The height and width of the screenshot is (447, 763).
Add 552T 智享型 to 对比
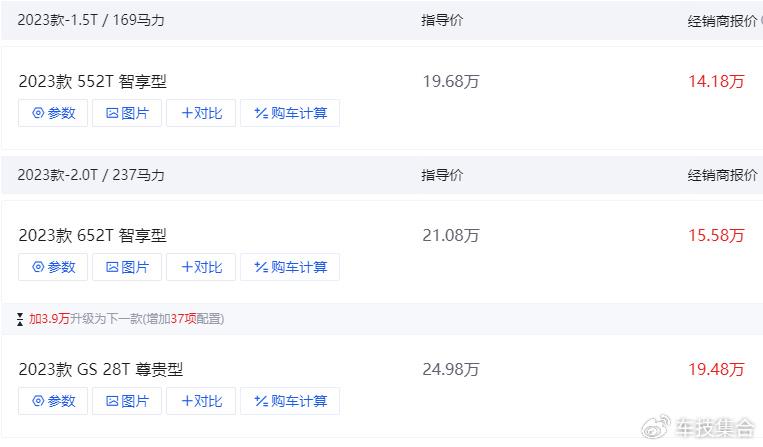pyautogui.click(x=201, y=113)
